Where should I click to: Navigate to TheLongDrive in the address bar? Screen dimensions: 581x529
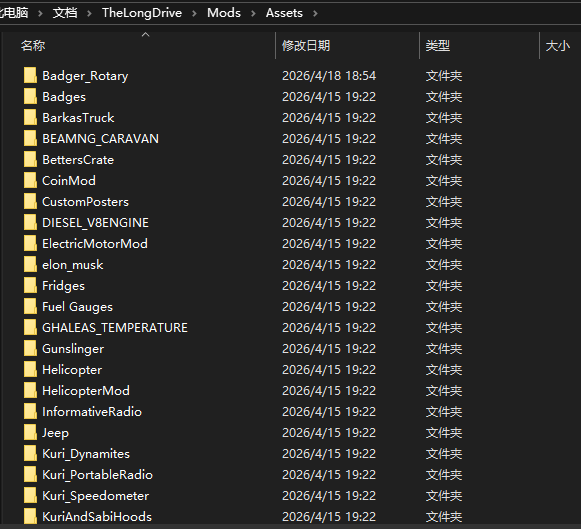[142, 13]
